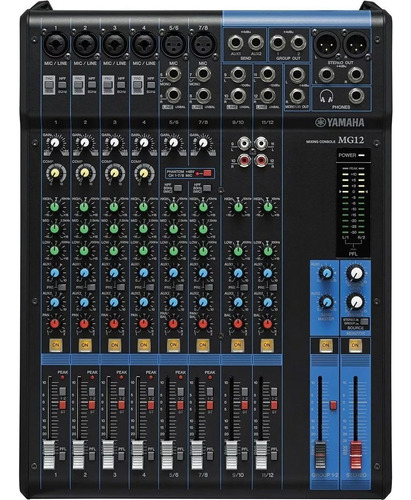Image resolution: width=411 pixels, height=500 pixels.
Task: Click the channel 7/8 MIC XLR input
Action: 203,44
